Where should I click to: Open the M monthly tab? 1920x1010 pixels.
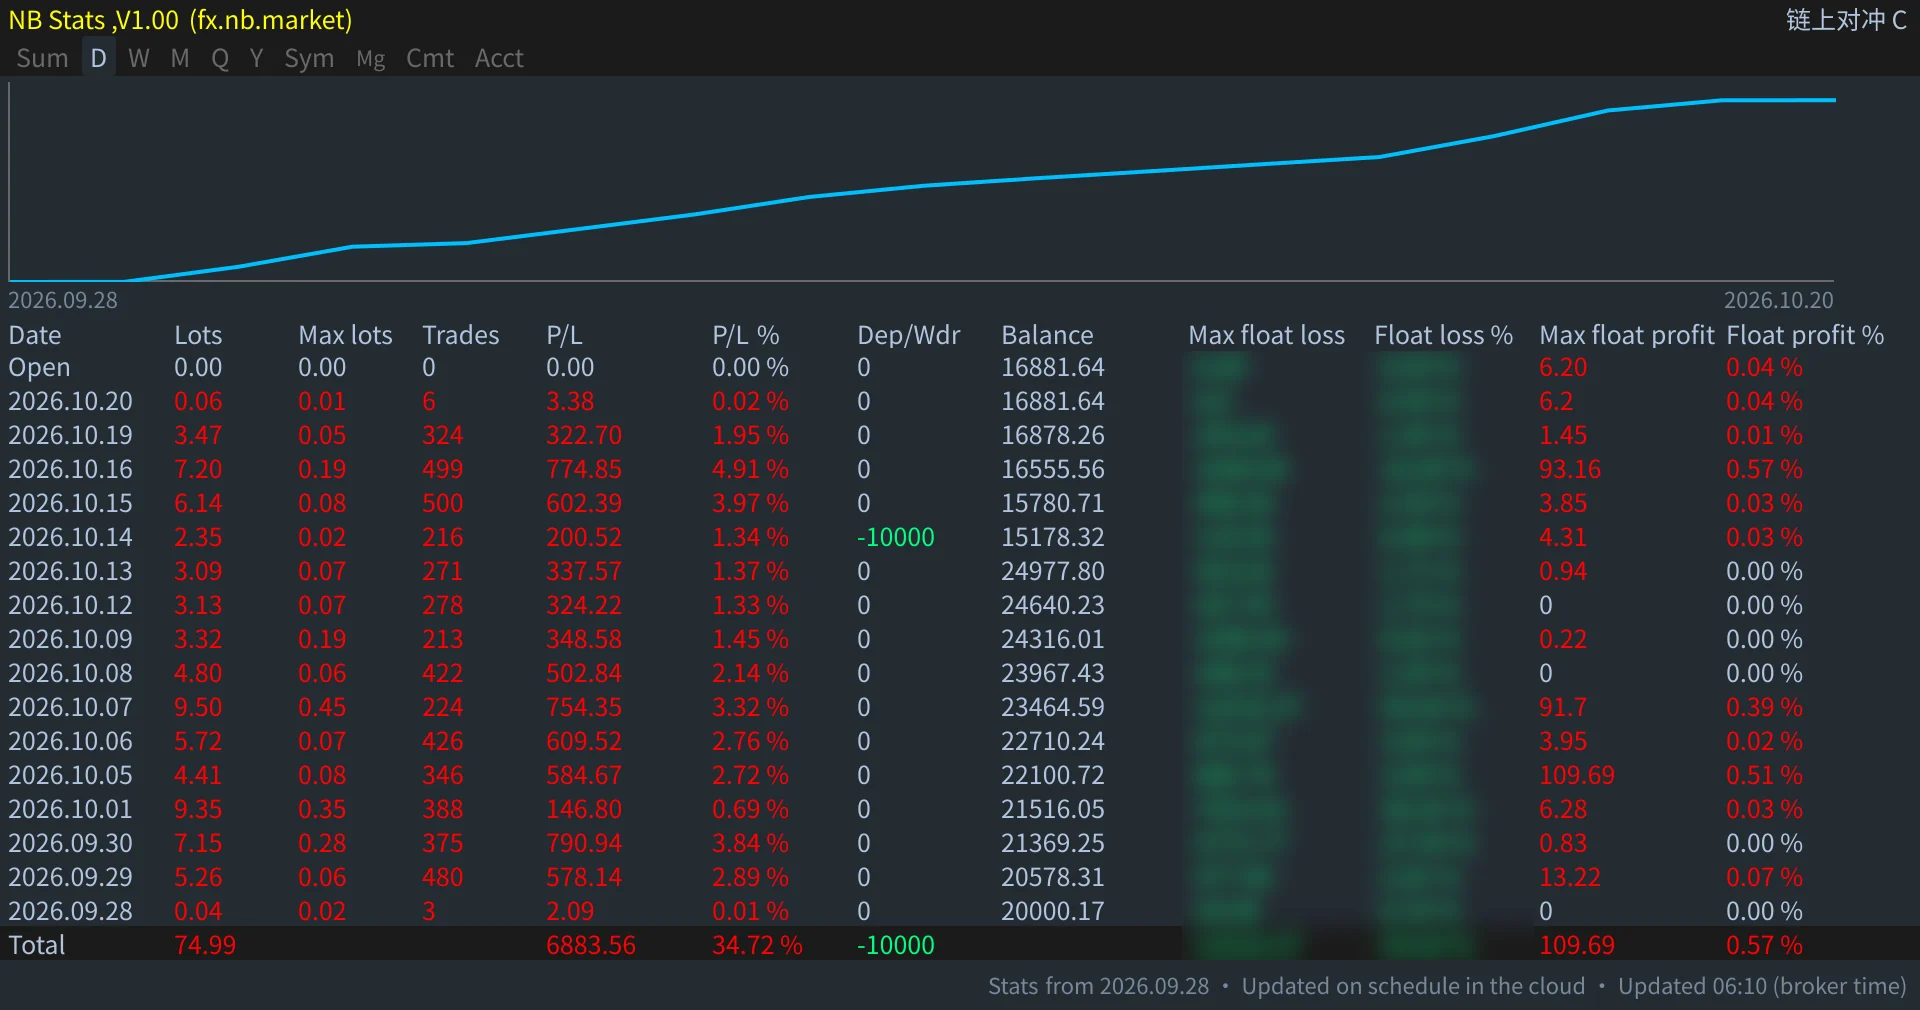point(180,58)
